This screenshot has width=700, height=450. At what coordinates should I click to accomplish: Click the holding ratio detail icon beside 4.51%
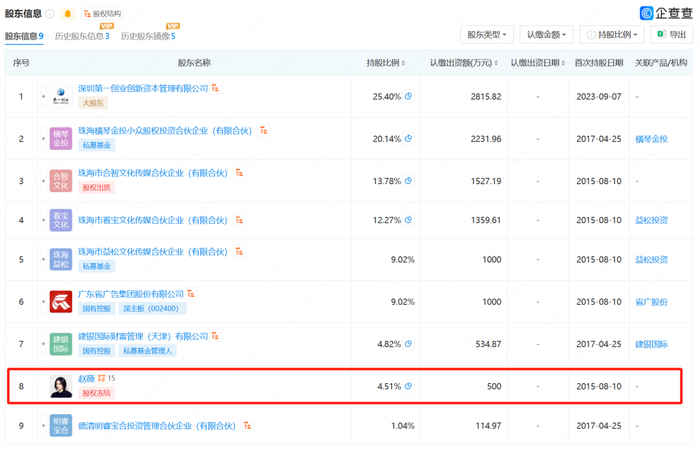click(408, 386)
